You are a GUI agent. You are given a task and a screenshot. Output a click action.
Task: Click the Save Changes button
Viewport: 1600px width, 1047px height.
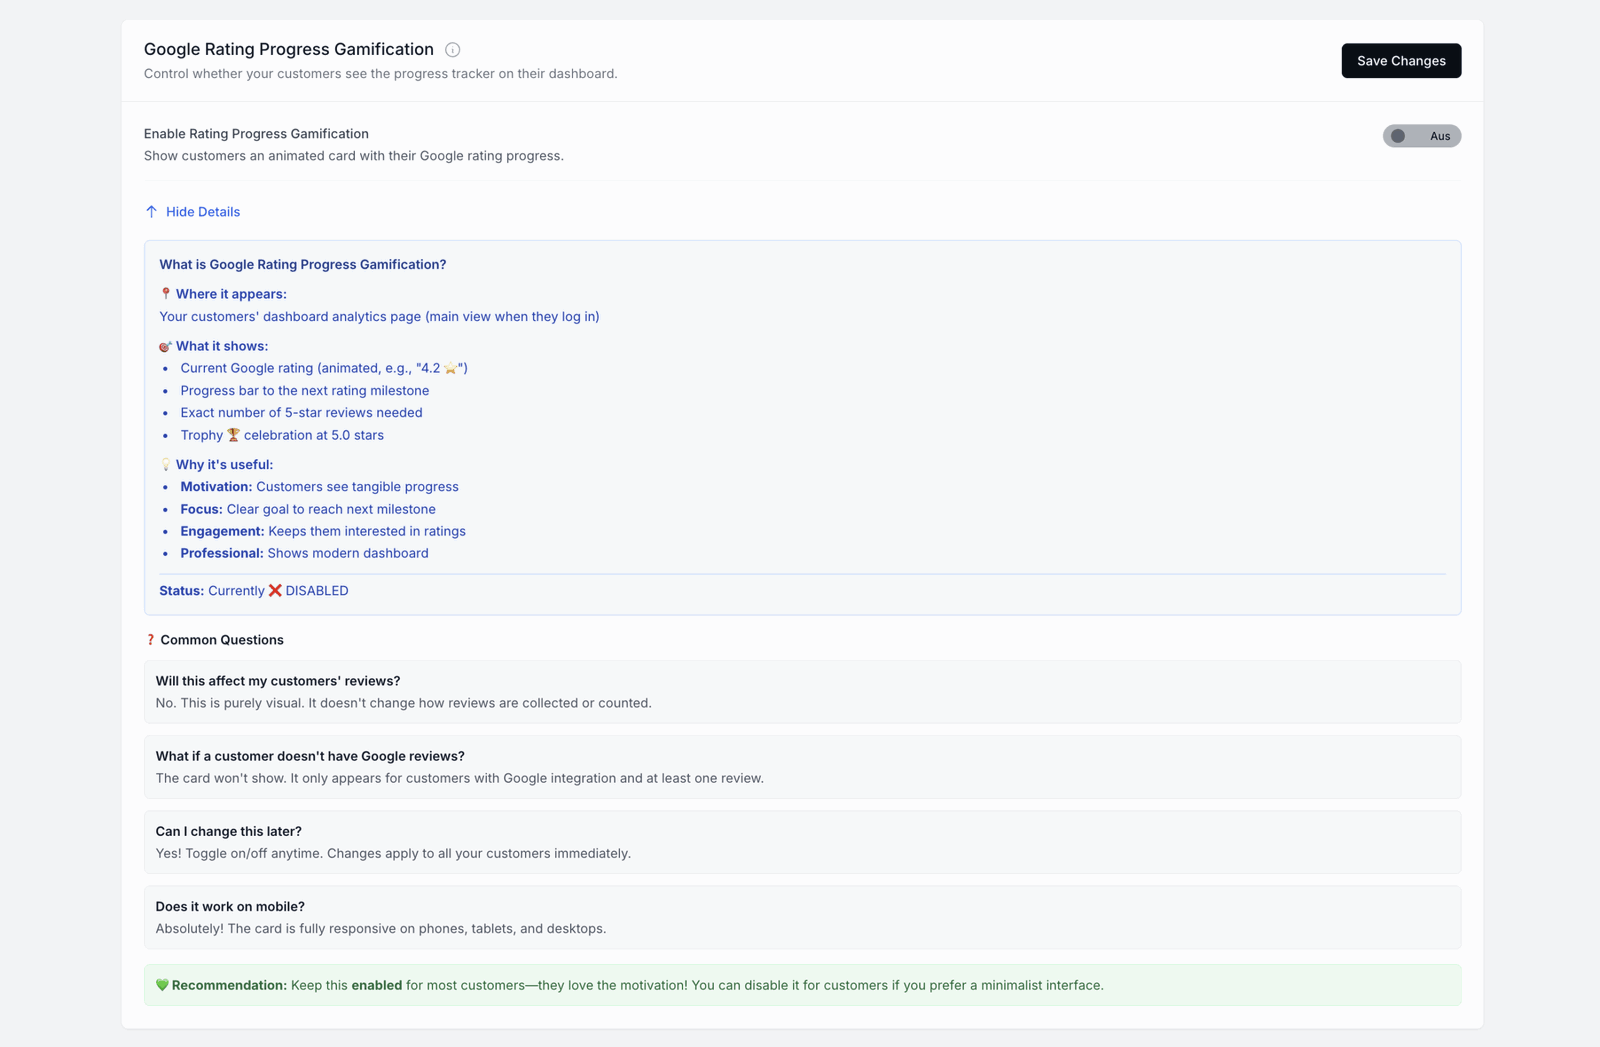click(1400, 60)
